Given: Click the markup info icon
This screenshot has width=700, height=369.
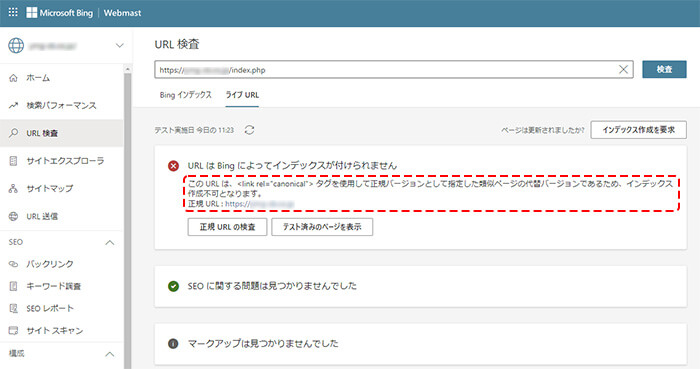Looking at the screenshot, I should click(173, 344).
